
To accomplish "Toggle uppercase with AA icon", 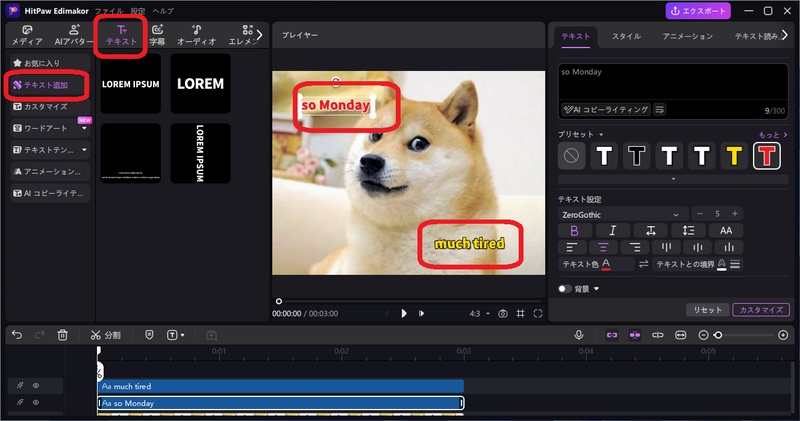I will pos(726,231).
